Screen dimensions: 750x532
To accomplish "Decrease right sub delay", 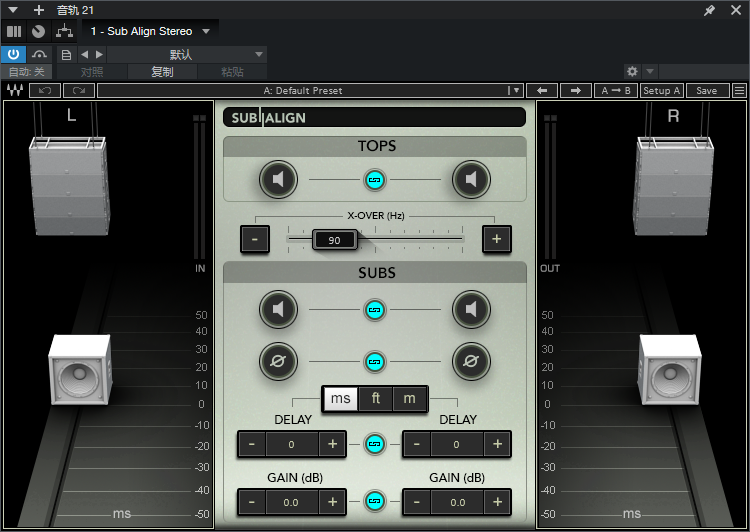I will 417,444.
